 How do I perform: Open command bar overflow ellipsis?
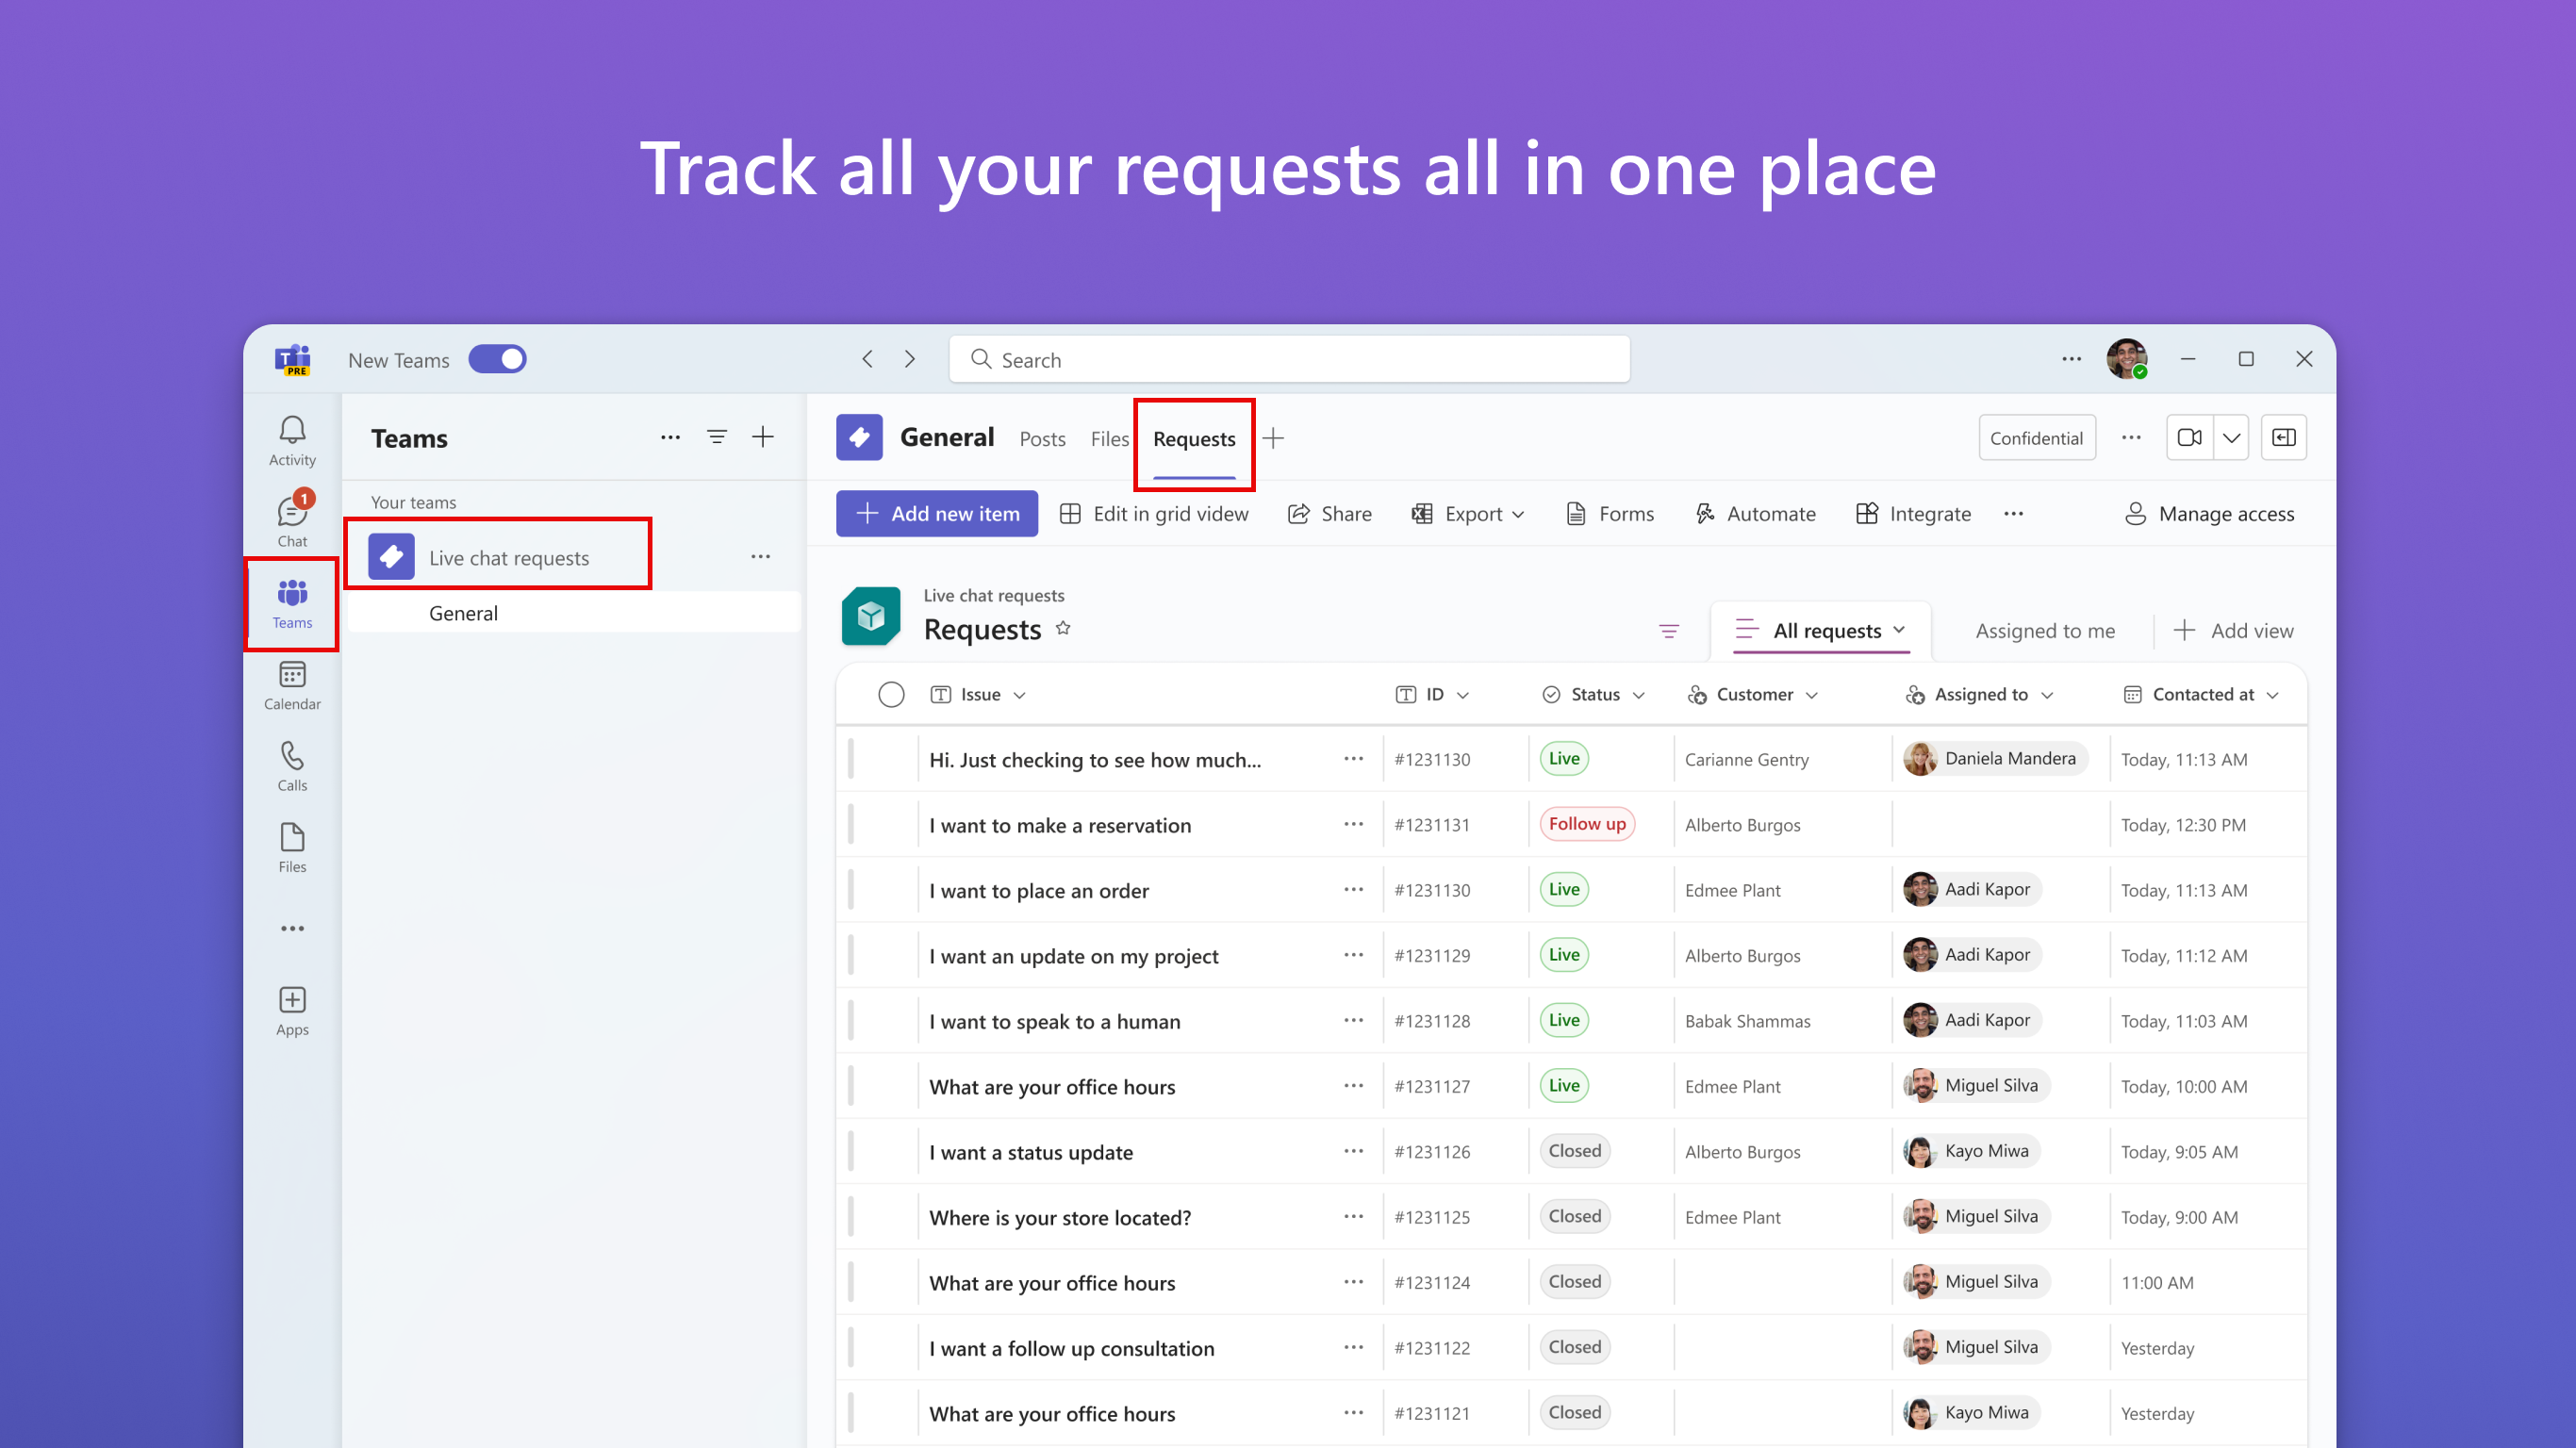[2014, 514]
